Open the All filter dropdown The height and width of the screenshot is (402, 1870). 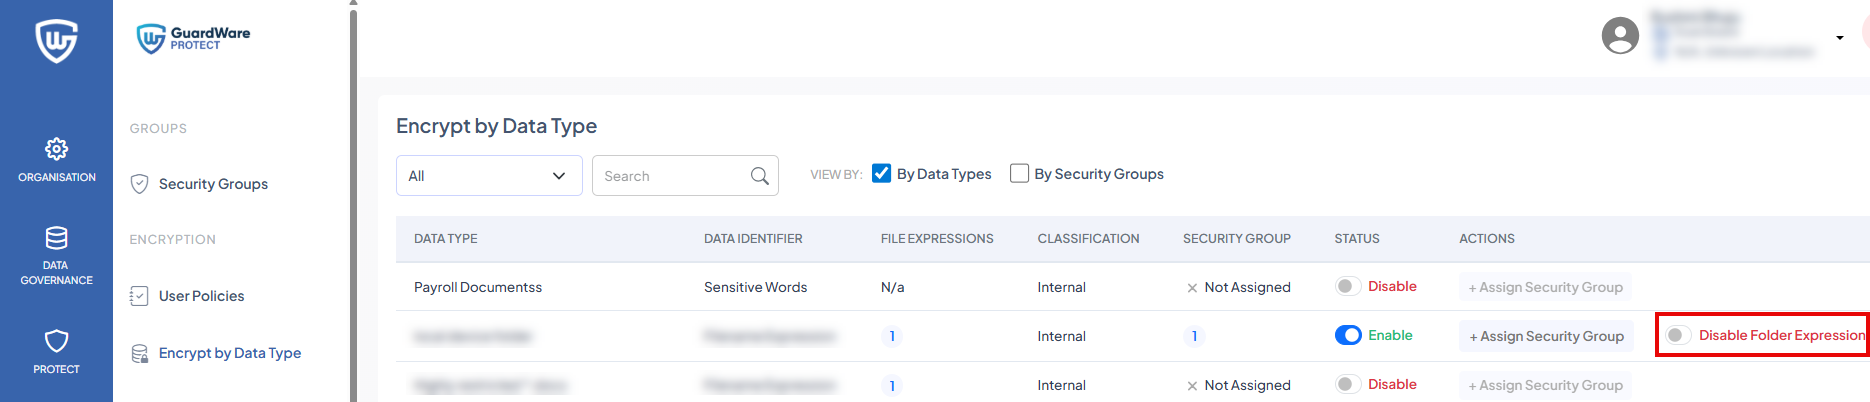tap(488, 176)
